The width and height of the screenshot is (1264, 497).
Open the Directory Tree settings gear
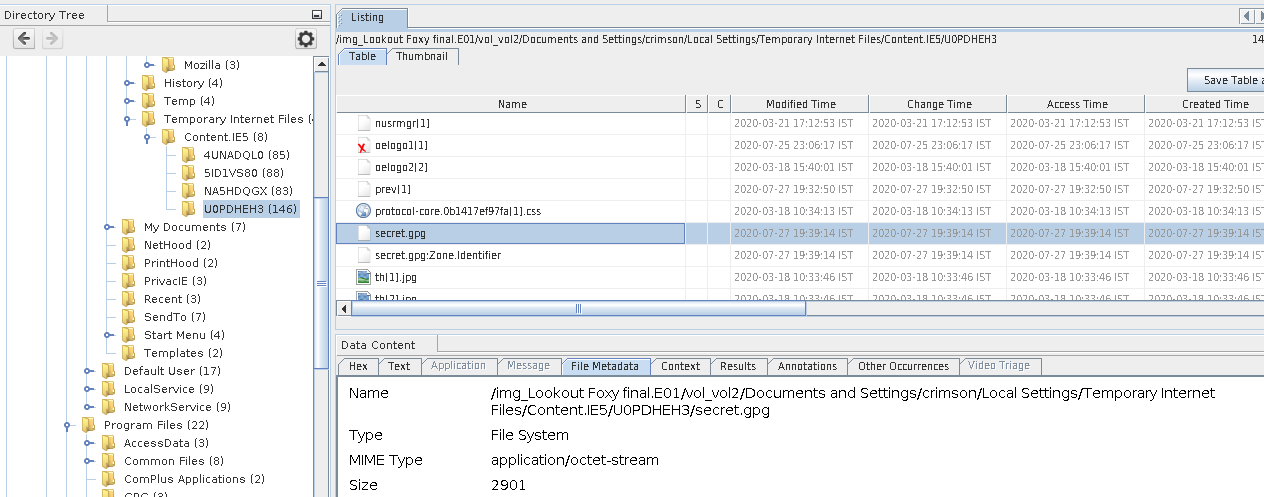point(305,39)
